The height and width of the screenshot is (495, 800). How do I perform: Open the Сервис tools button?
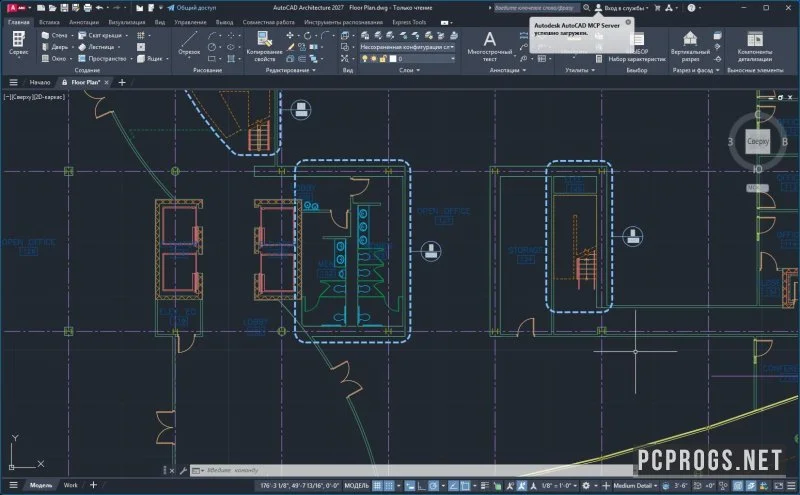(18, 43)
